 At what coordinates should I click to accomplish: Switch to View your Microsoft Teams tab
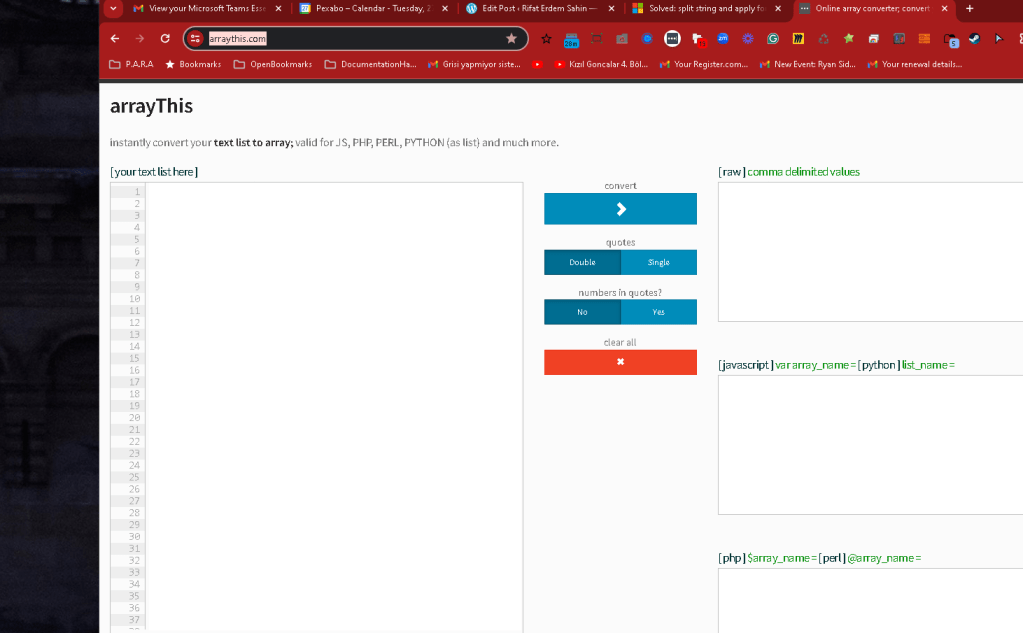click(x=207, y=8)
